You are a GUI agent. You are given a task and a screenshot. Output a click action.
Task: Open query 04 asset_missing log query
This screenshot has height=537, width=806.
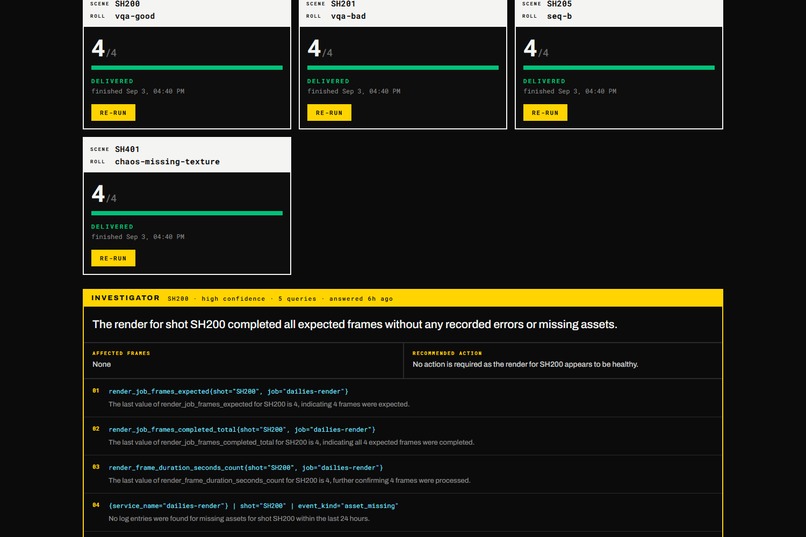pos(253,506)
